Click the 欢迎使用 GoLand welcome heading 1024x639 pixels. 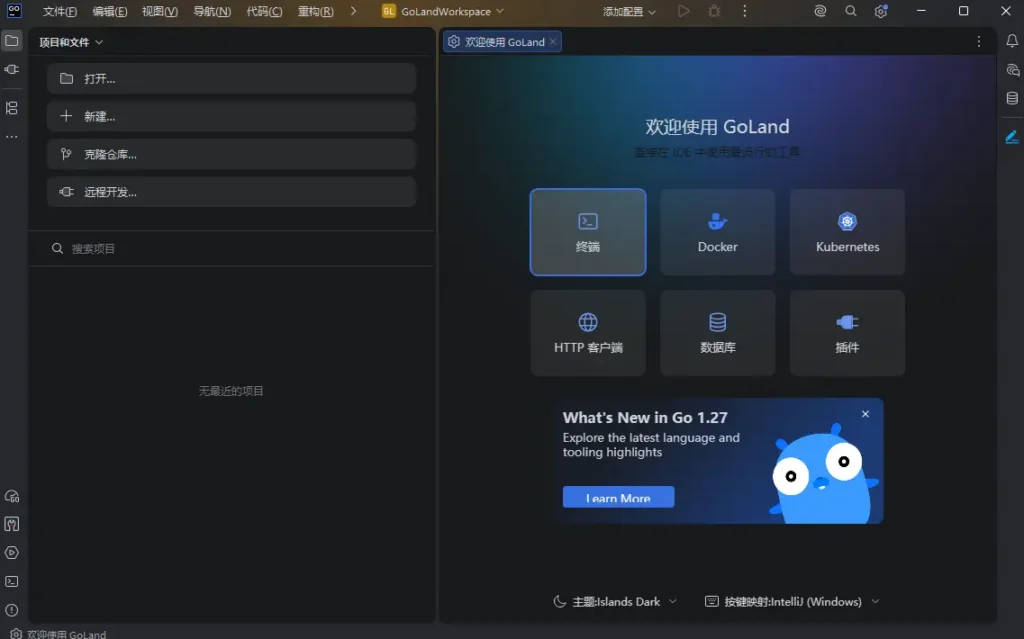pyautogui.click(x=717, y=126)
